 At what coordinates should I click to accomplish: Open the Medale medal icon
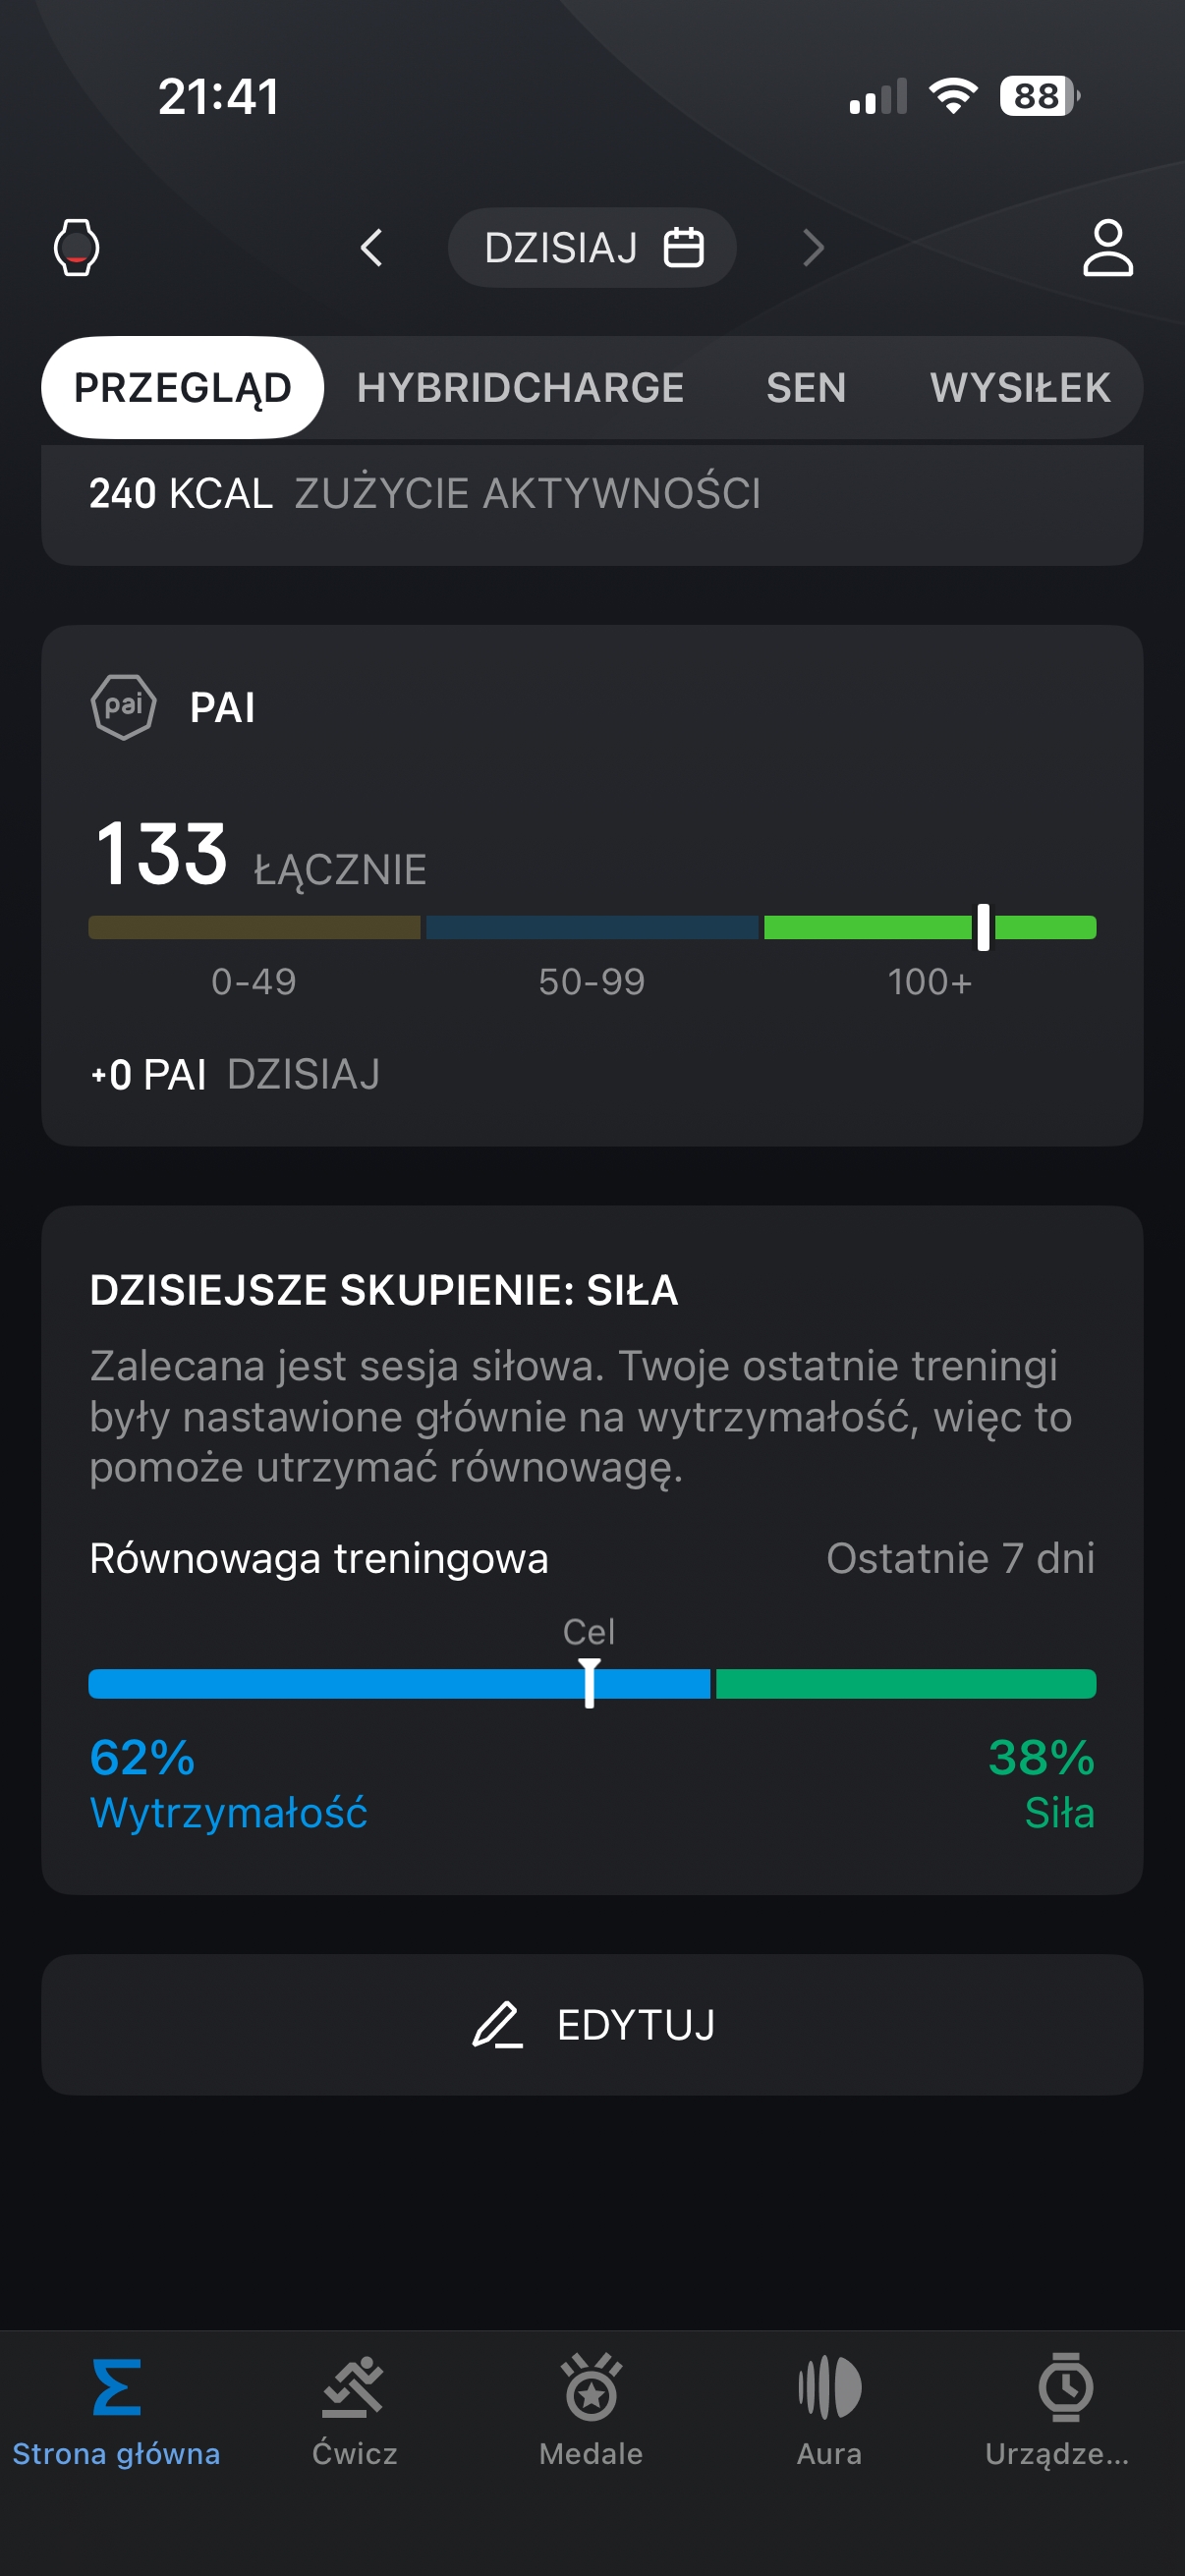[x=591, y=2388]
